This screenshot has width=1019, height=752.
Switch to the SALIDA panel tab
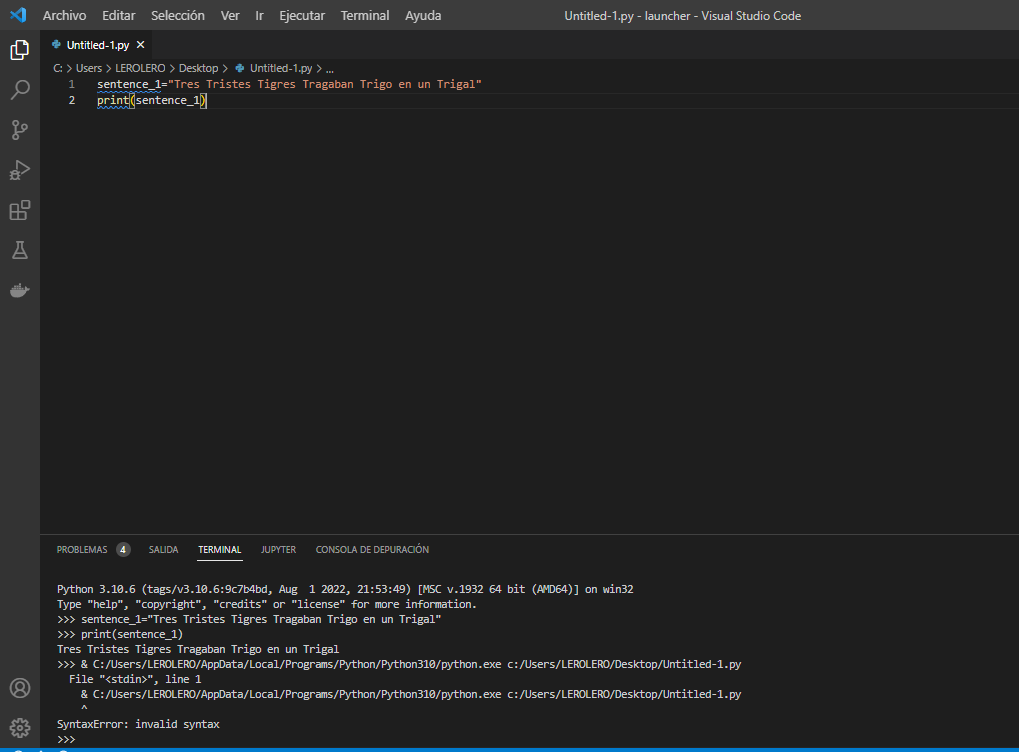(x=163, y=550)
